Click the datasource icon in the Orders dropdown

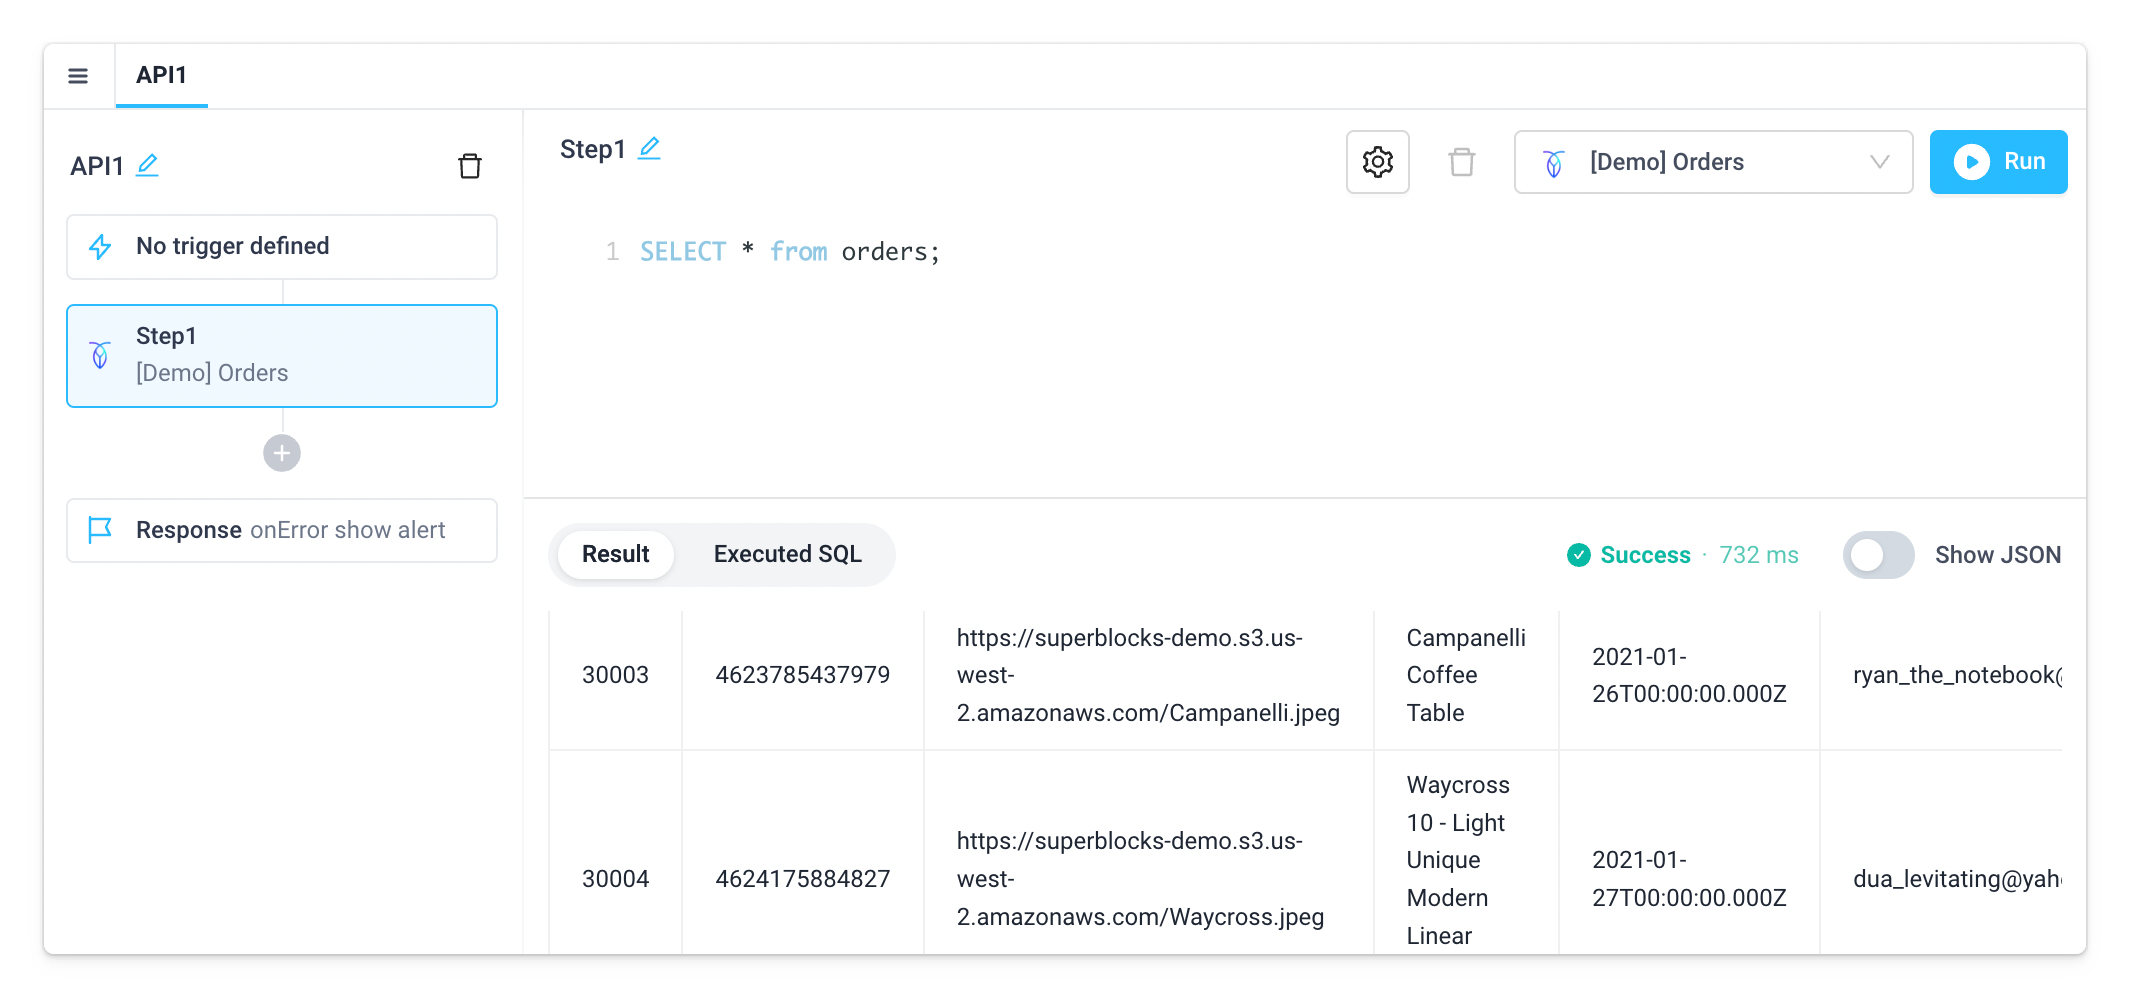pyautogui.click(x=1552, y=161)
